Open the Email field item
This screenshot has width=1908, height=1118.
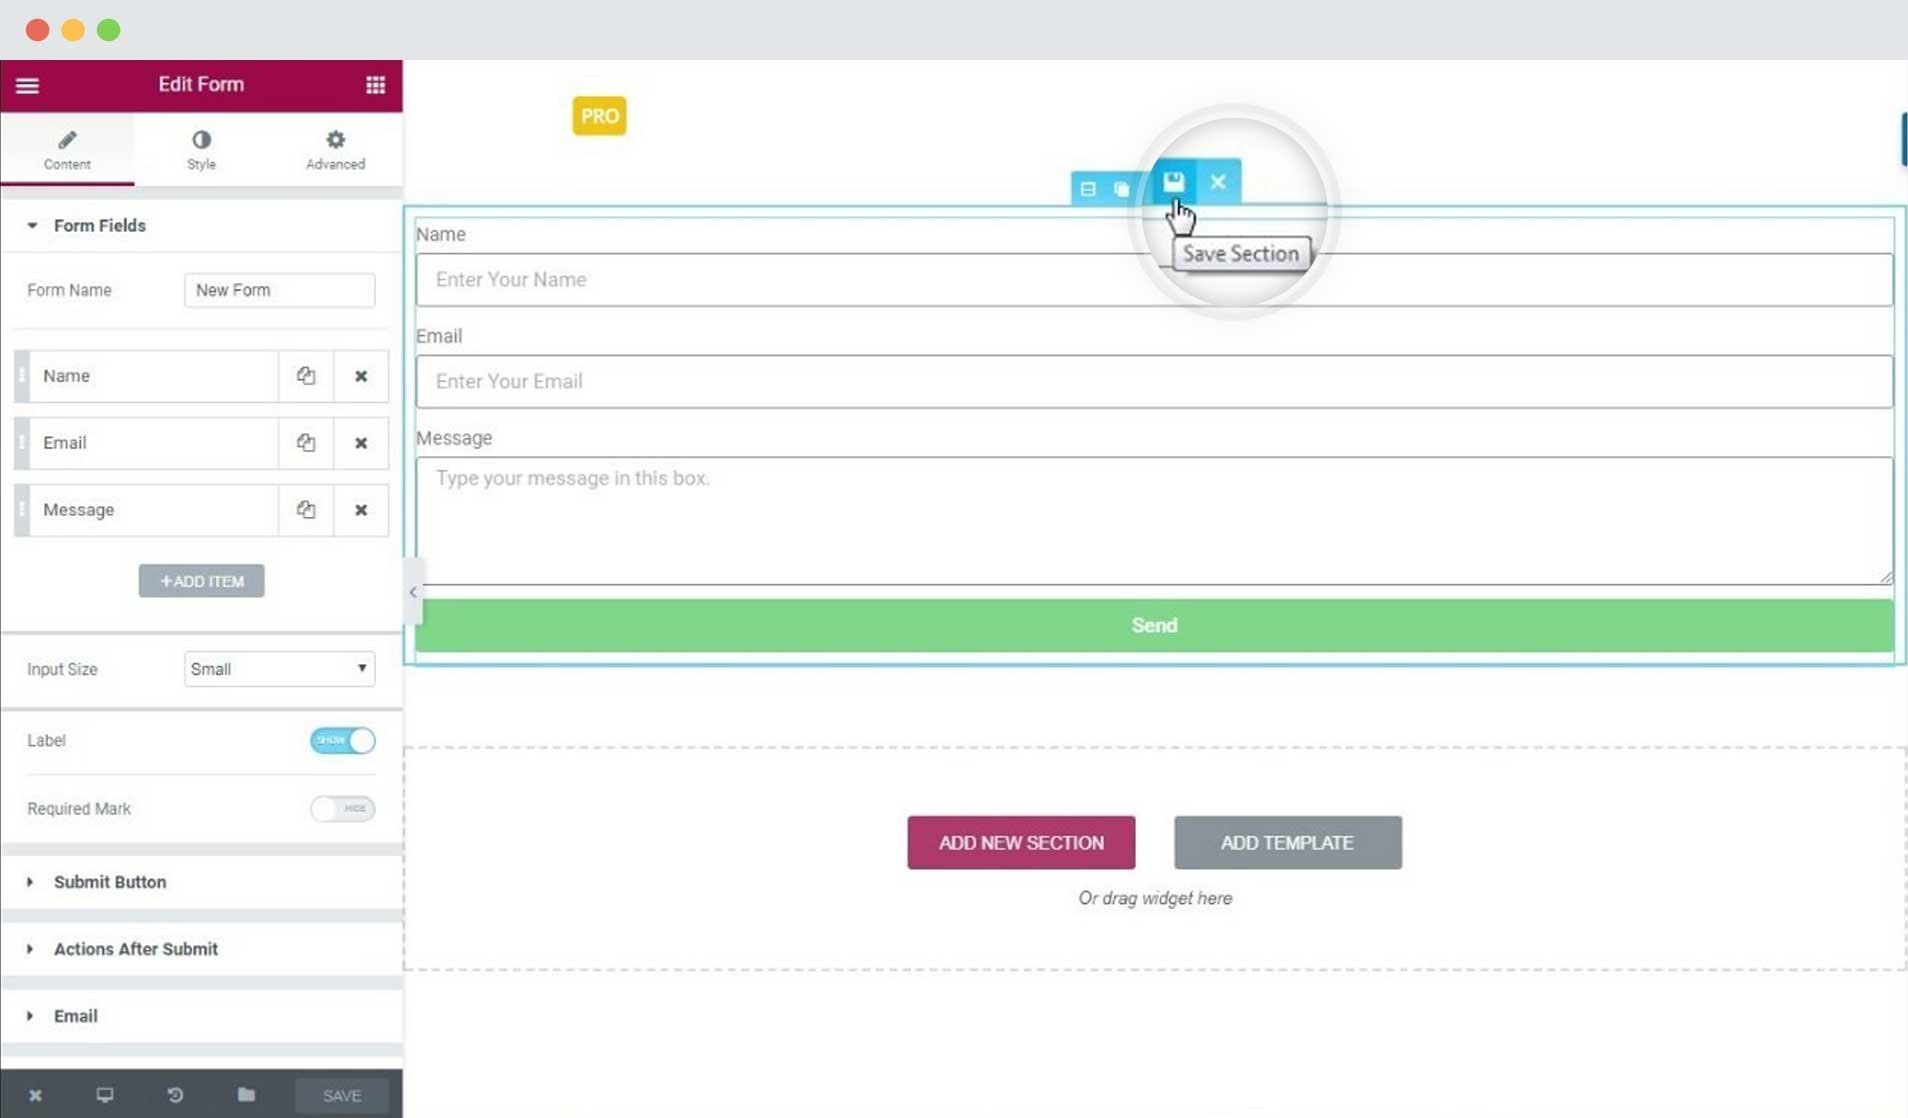coord(153,443)
